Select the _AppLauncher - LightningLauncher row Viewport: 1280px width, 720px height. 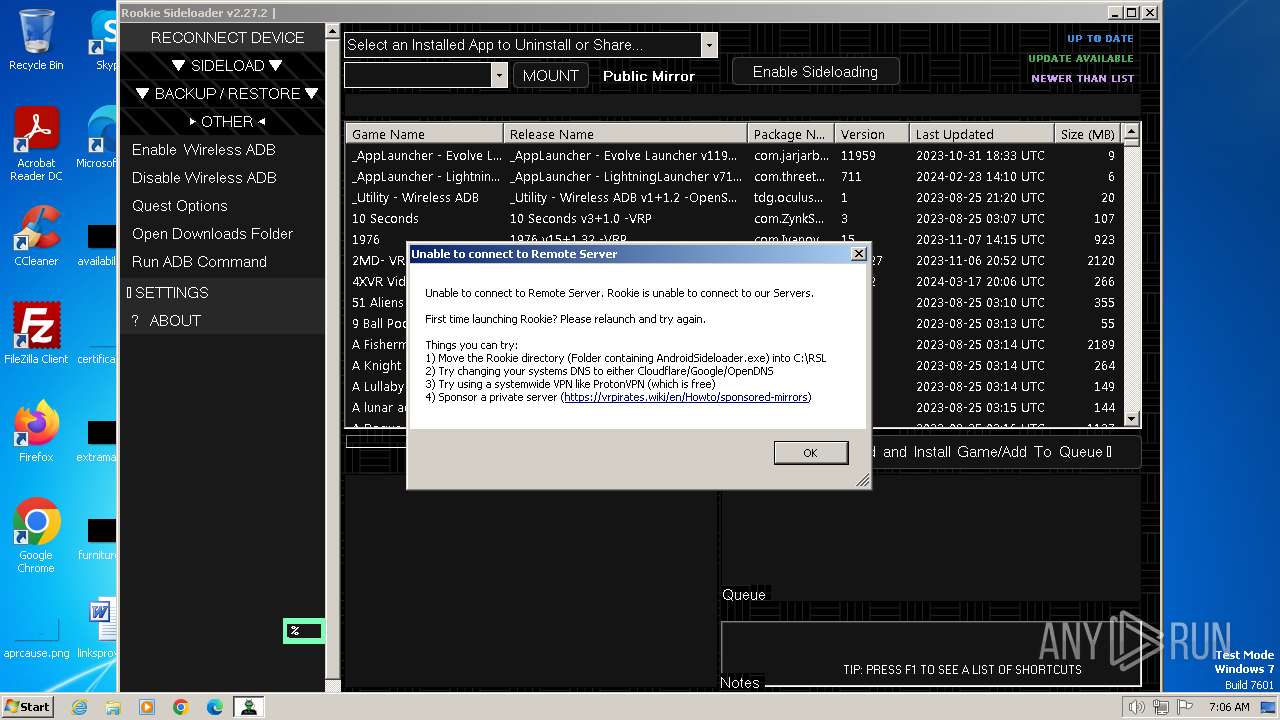coord(733,176)
